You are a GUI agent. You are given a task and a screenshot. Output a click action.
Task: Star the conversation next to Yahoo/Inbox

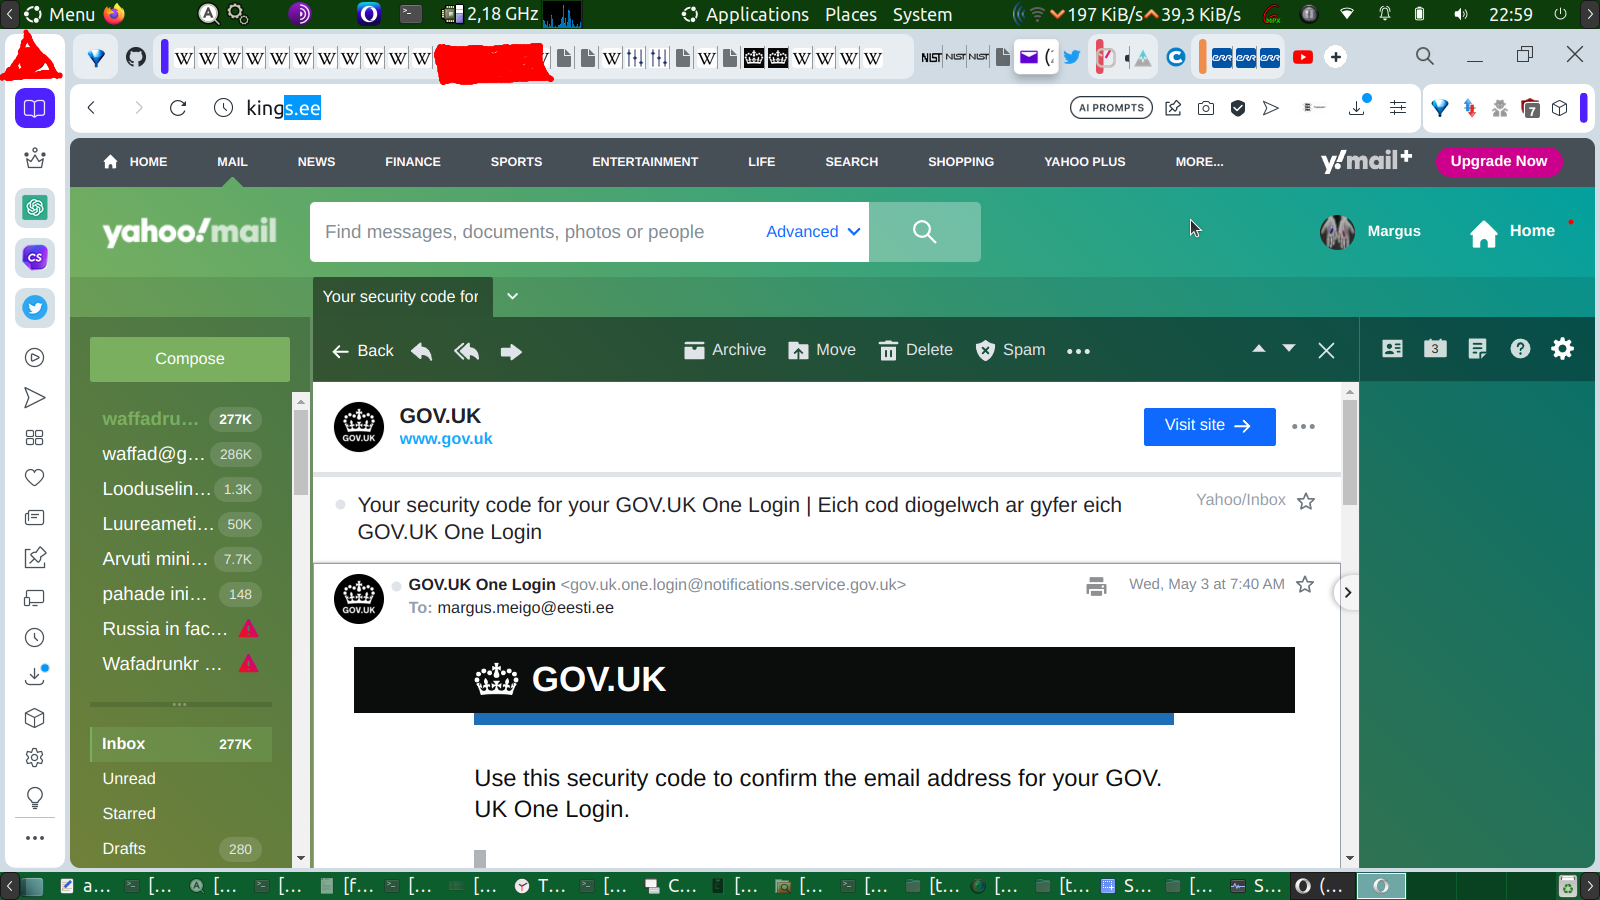1306,501
